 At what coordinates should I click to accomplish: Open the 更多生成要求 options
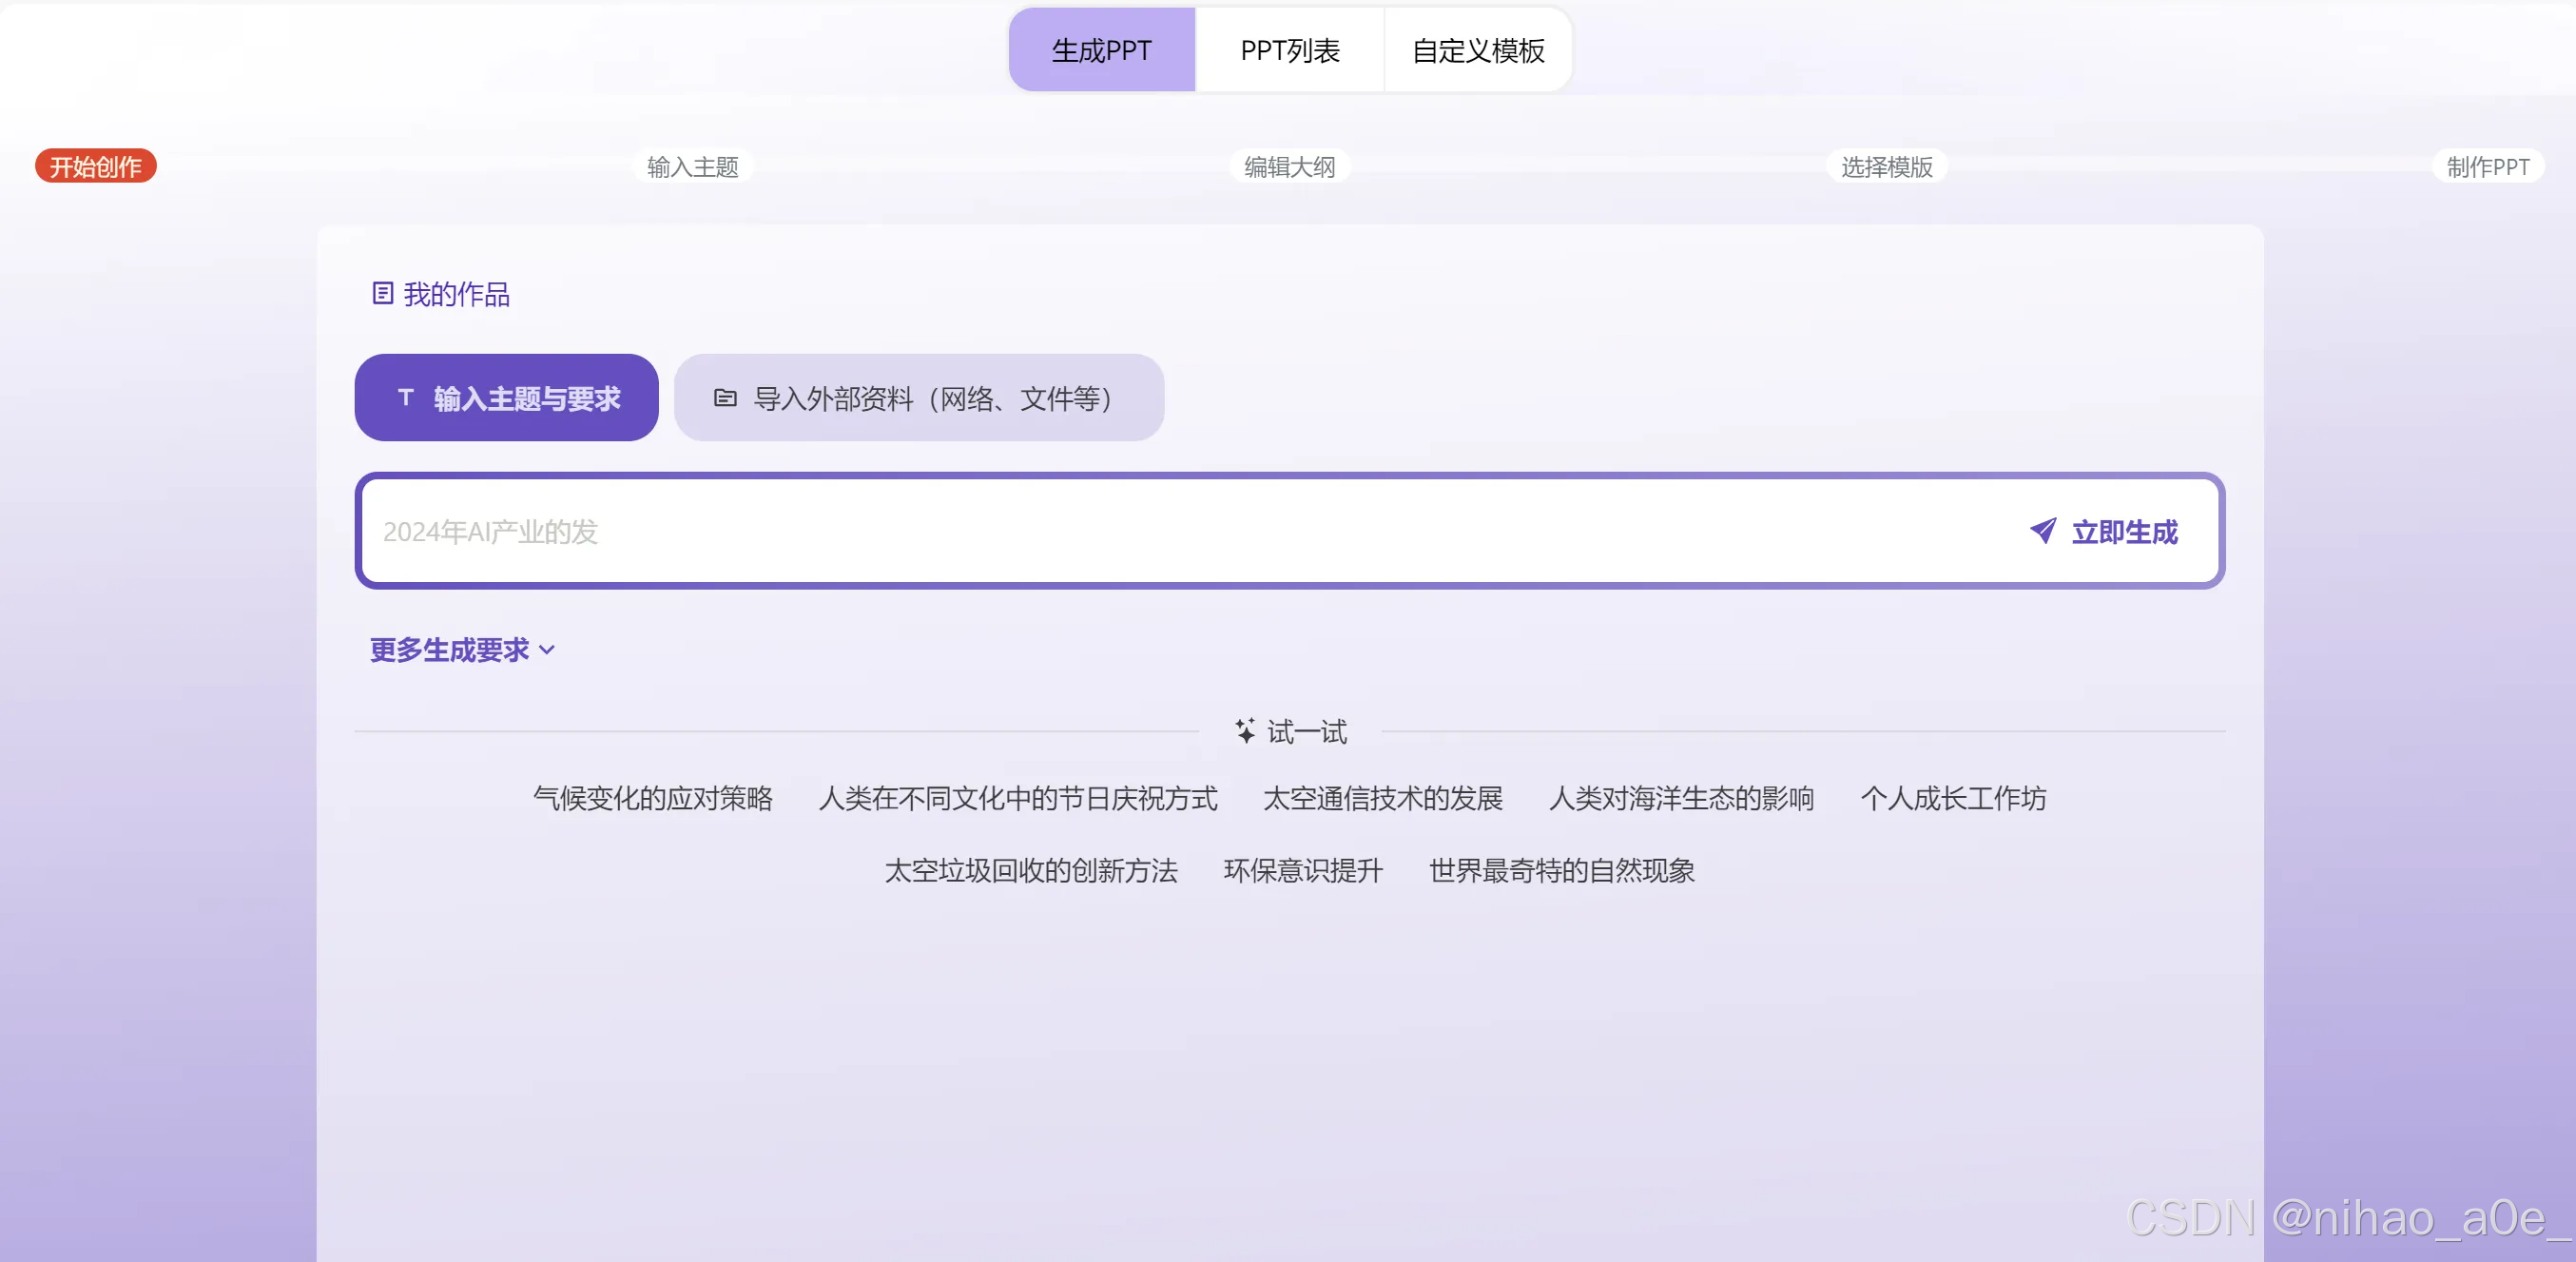pos(449,650)
